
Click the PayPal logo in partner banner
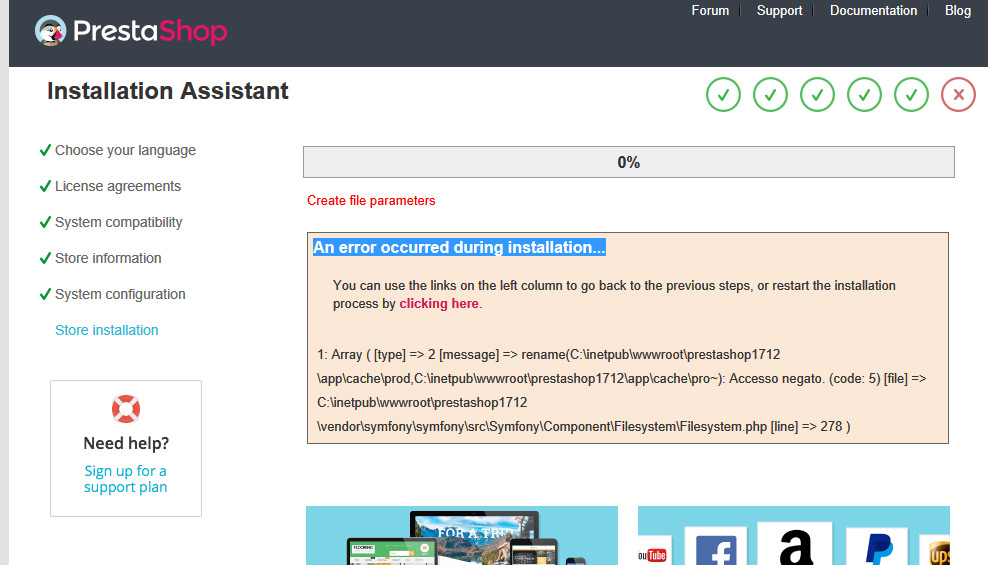[880, 548]
